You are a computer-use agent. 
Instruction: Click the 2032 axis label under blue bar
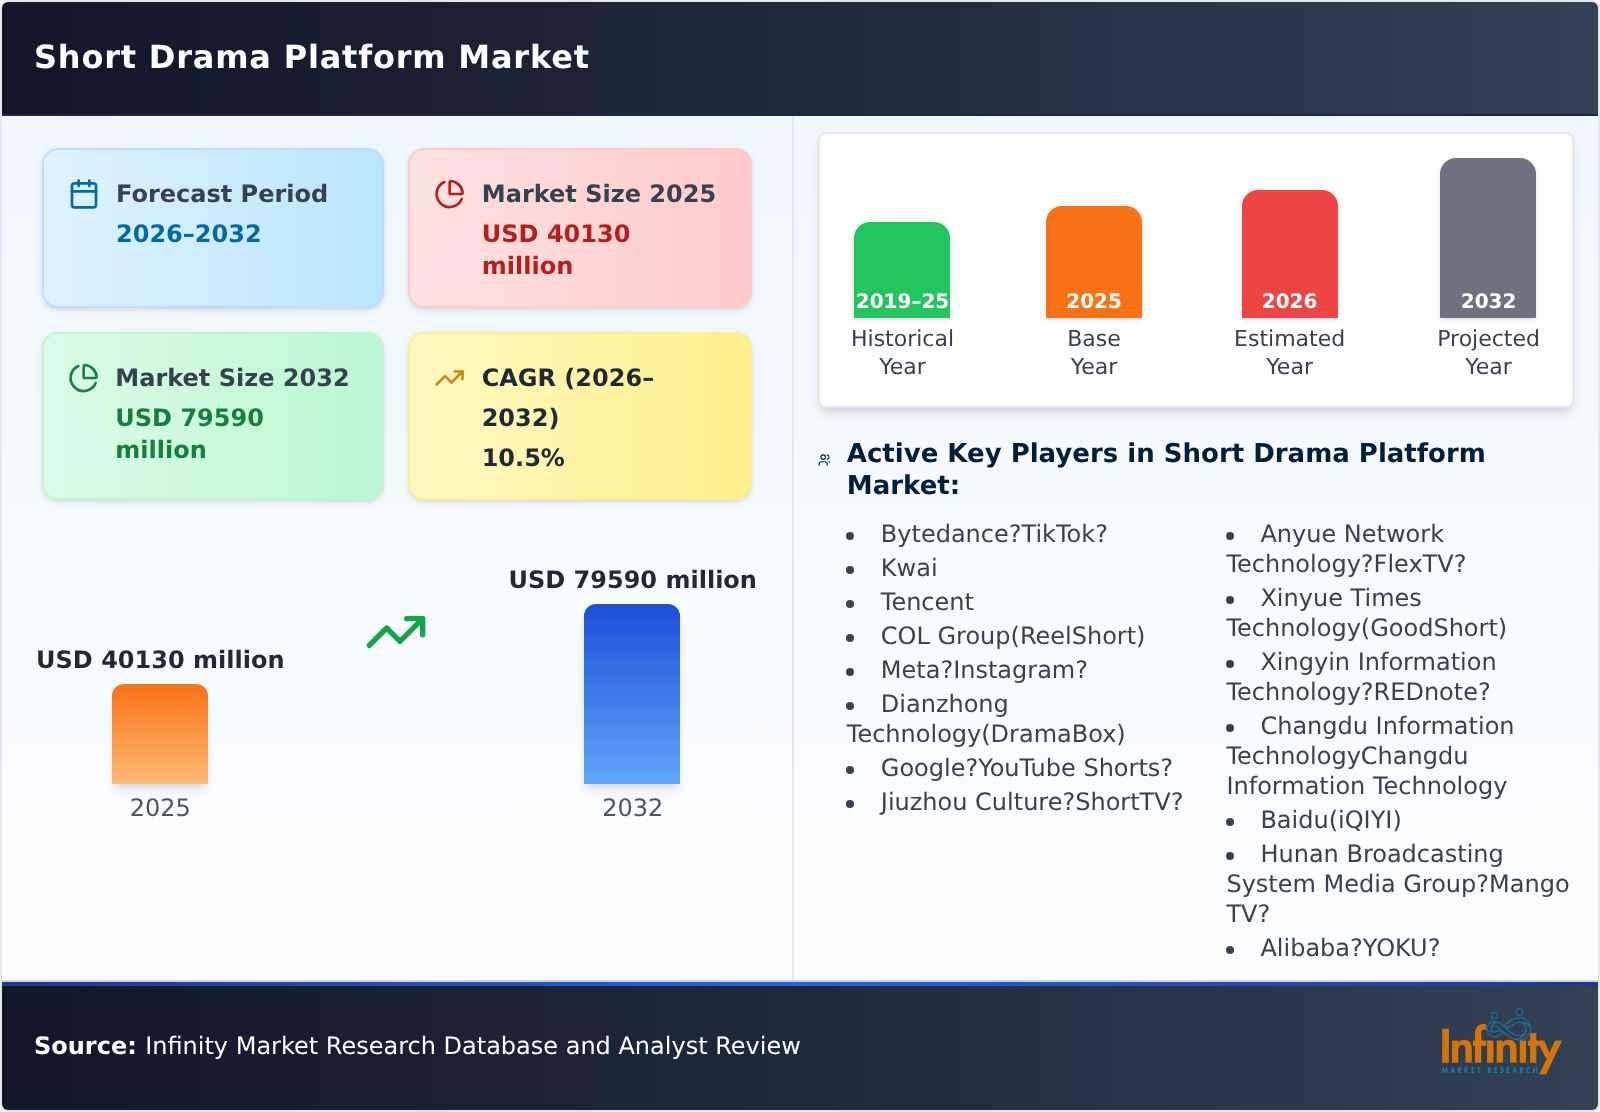tap(632, 808)
